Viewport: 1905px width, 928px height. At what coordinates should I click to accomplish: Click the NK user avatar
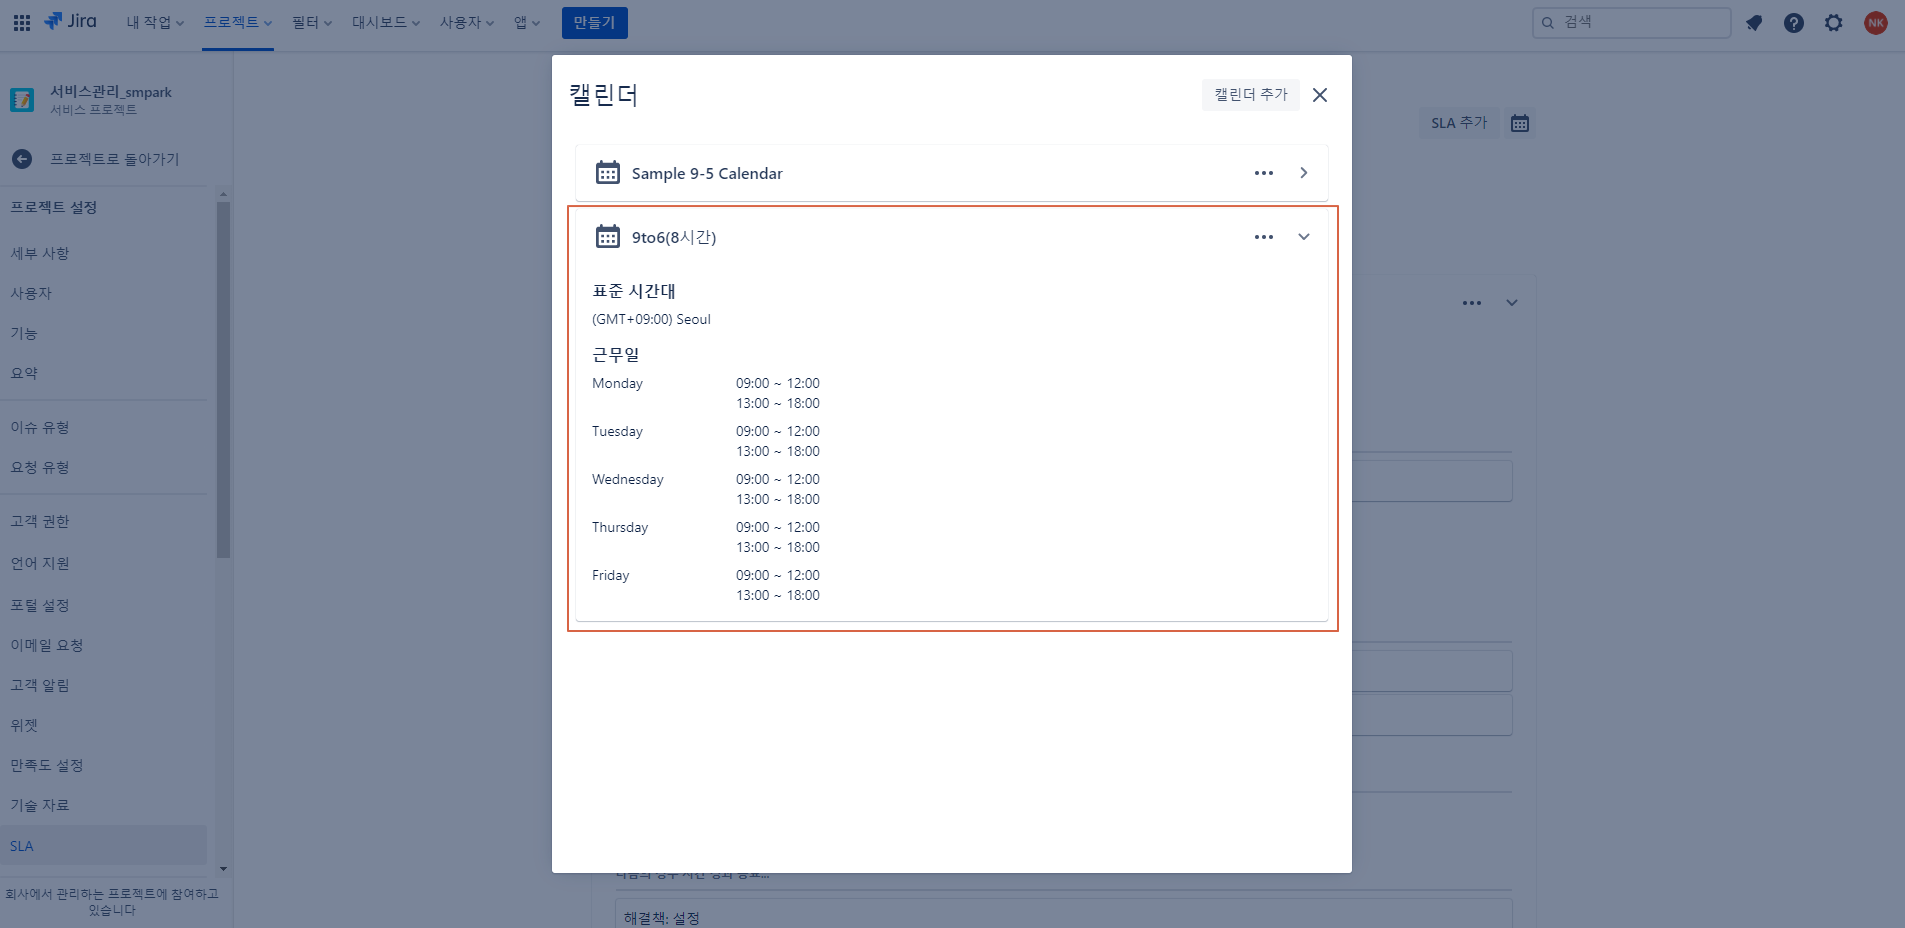(x=1876, y=23)
